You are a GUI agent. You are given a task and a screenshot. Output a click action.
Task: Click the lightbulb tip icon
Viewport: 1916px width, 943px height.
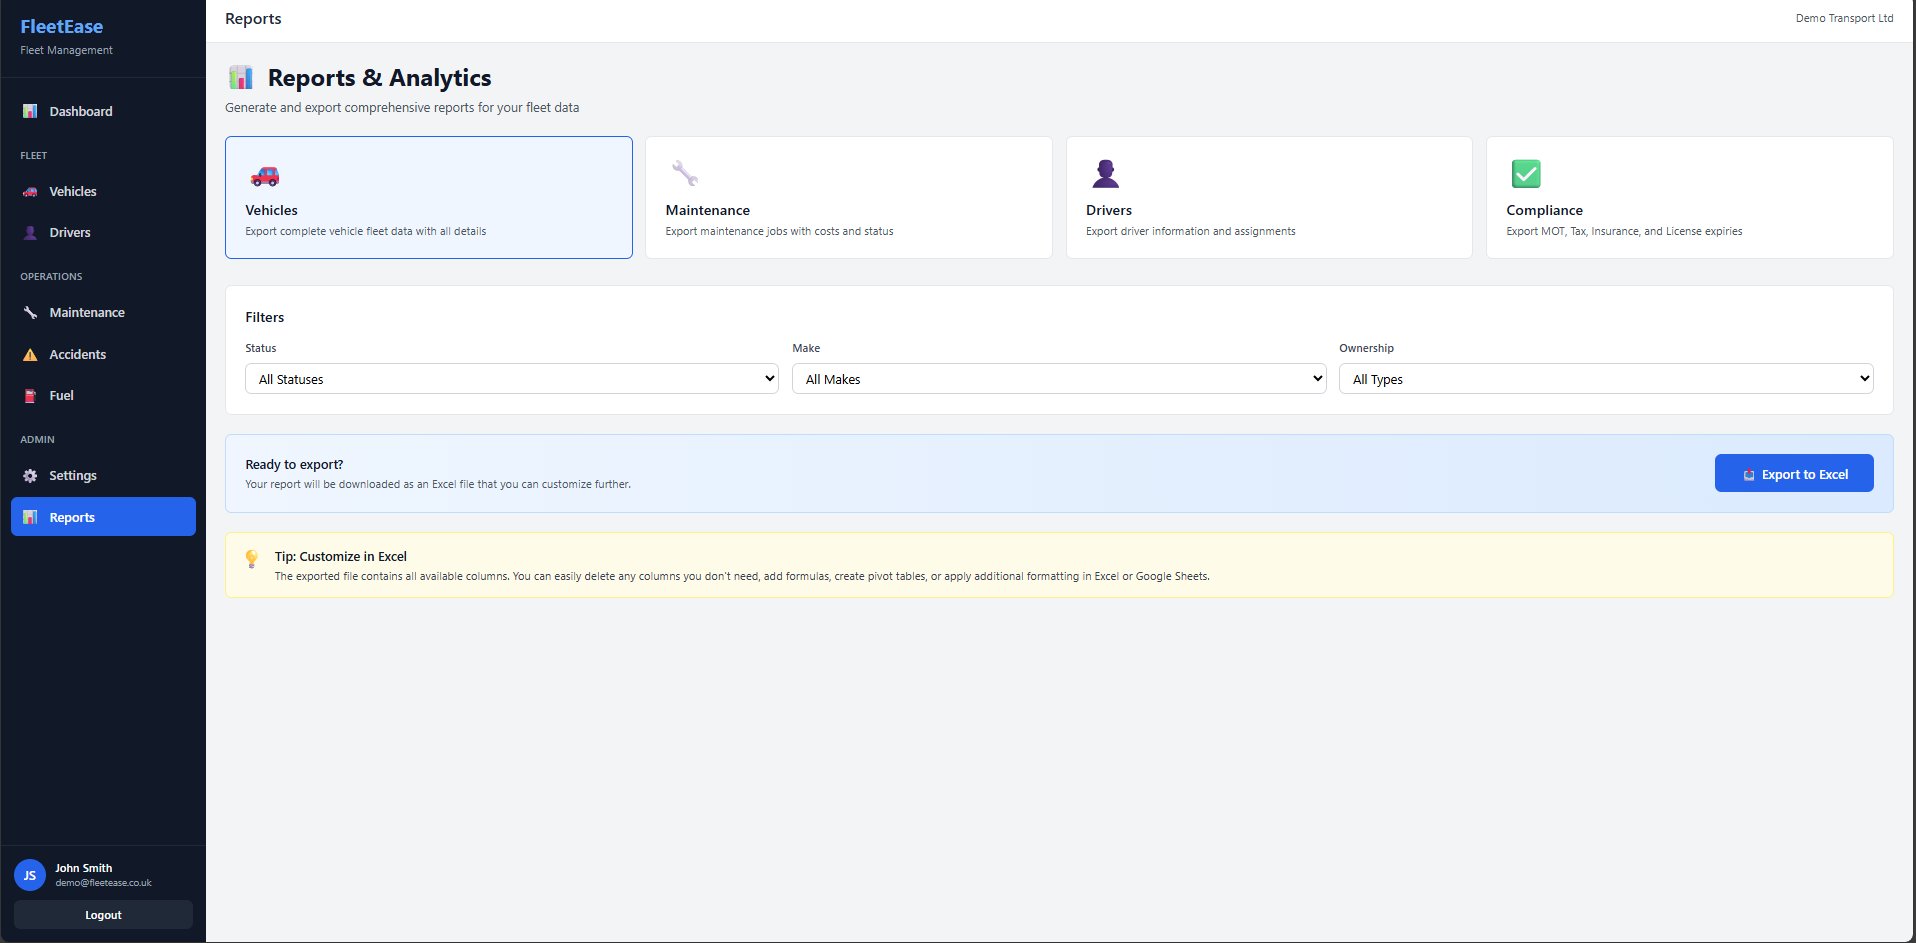[252, 558]
